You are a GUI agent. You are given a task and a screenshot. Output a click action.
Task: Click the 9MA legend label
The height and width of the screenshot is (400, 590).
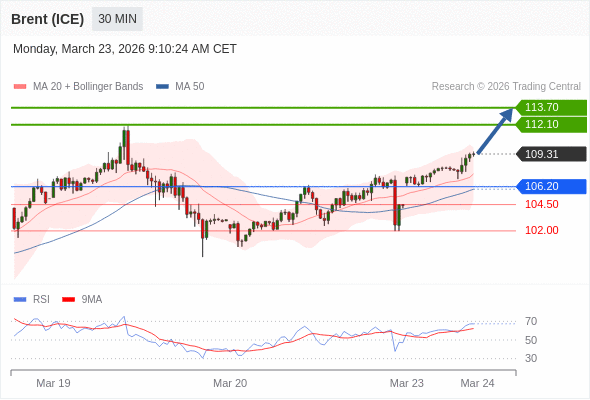(92, 300)
